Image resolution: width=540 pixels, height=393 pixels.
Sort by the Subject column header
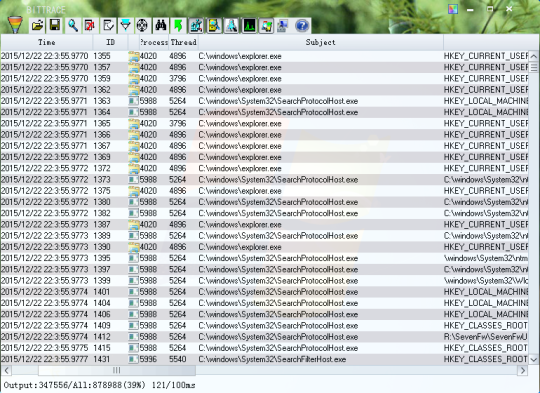321,42
